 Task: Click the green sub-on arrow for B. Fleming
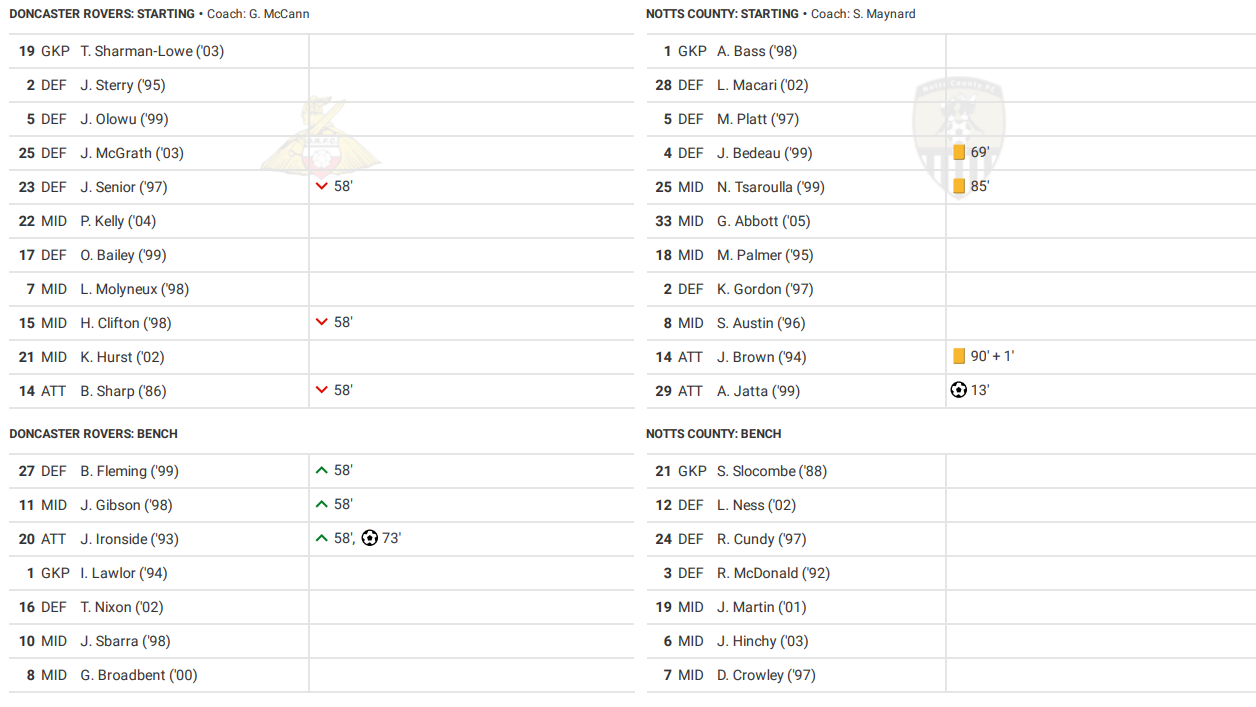tap(322, 471)
